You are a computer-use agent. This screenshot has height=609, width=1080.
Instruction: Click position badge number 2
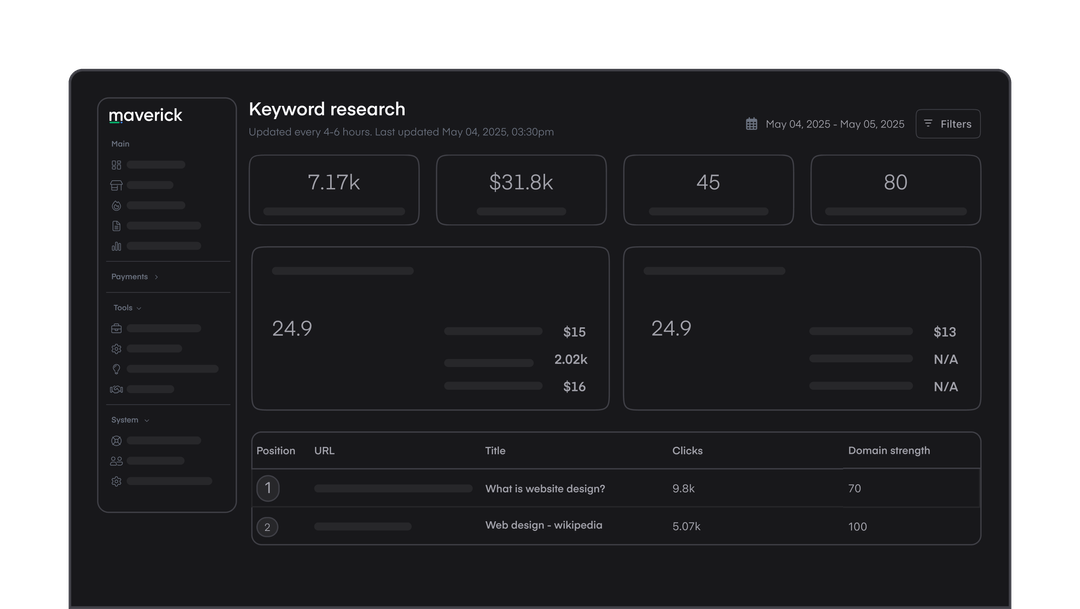click(x=268, y=527)
